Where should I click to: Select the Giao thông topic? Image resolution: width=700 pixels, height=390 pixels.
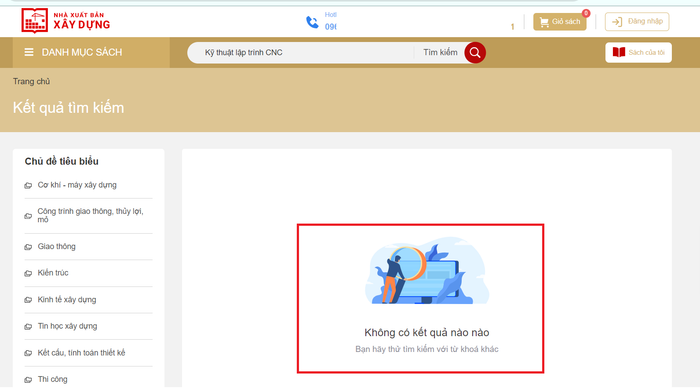click(56, 246)
